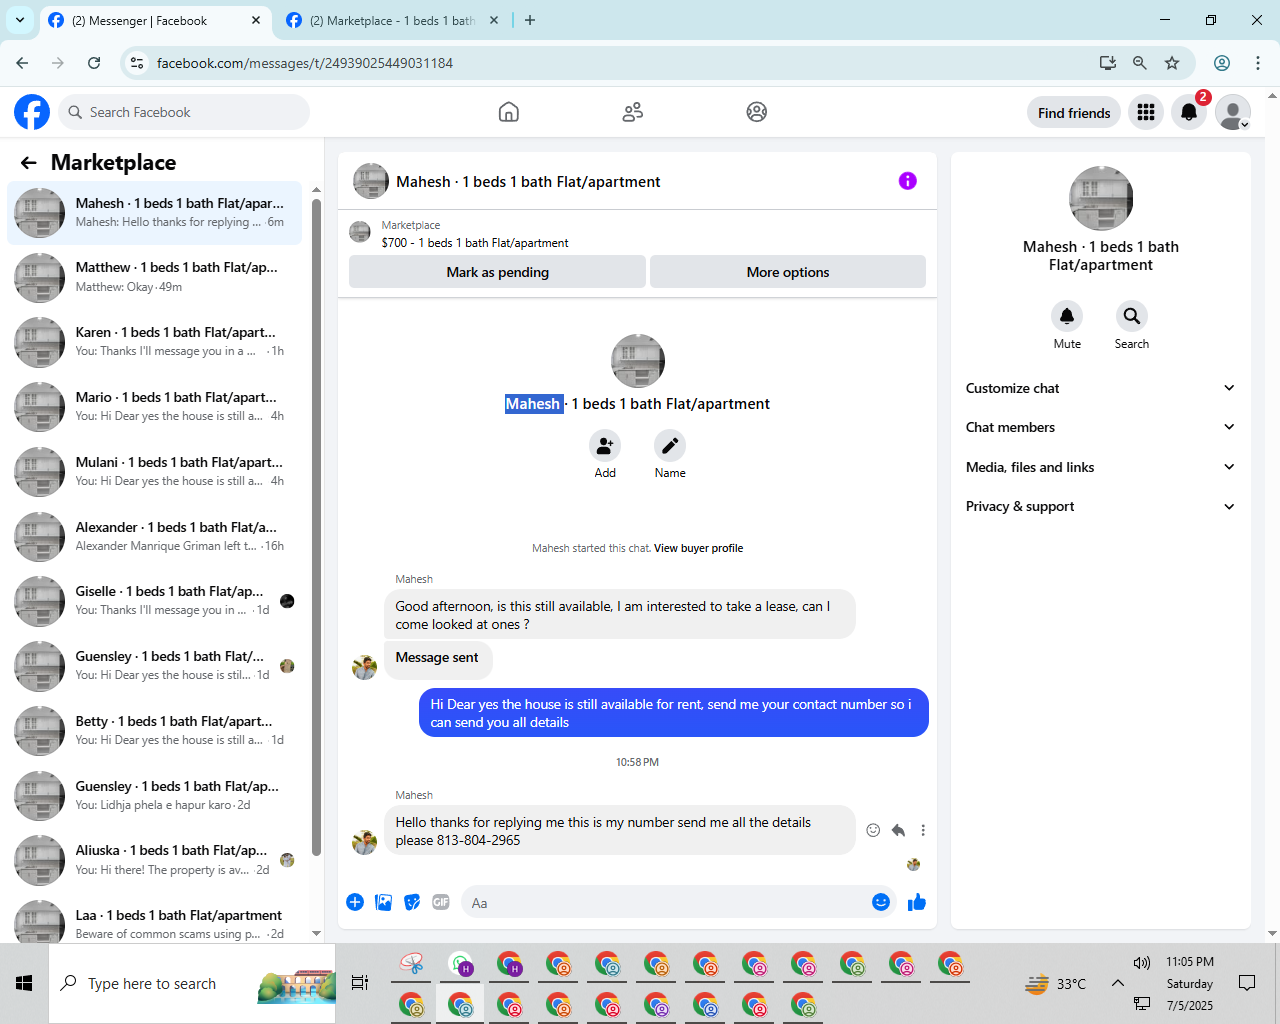This screenshot has width=1280, height=1024.
Task: Reload the page
Action: [x=94, y=63]
